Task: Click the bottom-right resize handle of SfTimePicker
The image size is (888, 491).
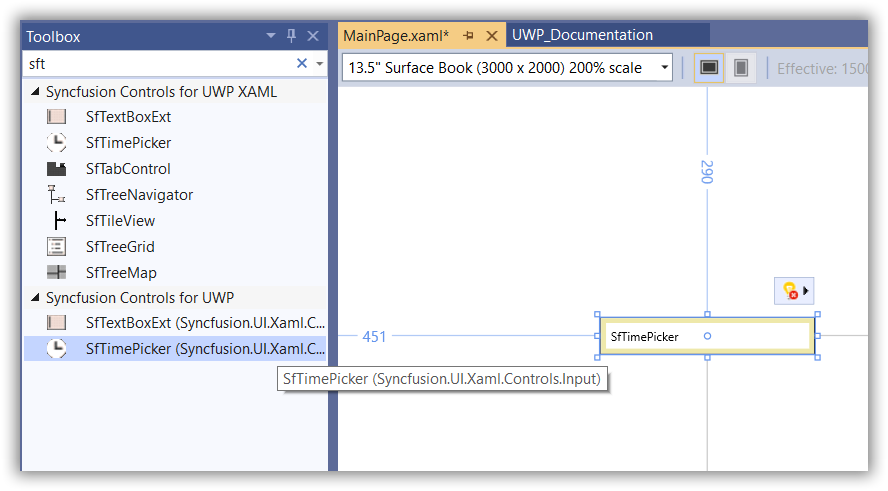Action: coord(817,357)
